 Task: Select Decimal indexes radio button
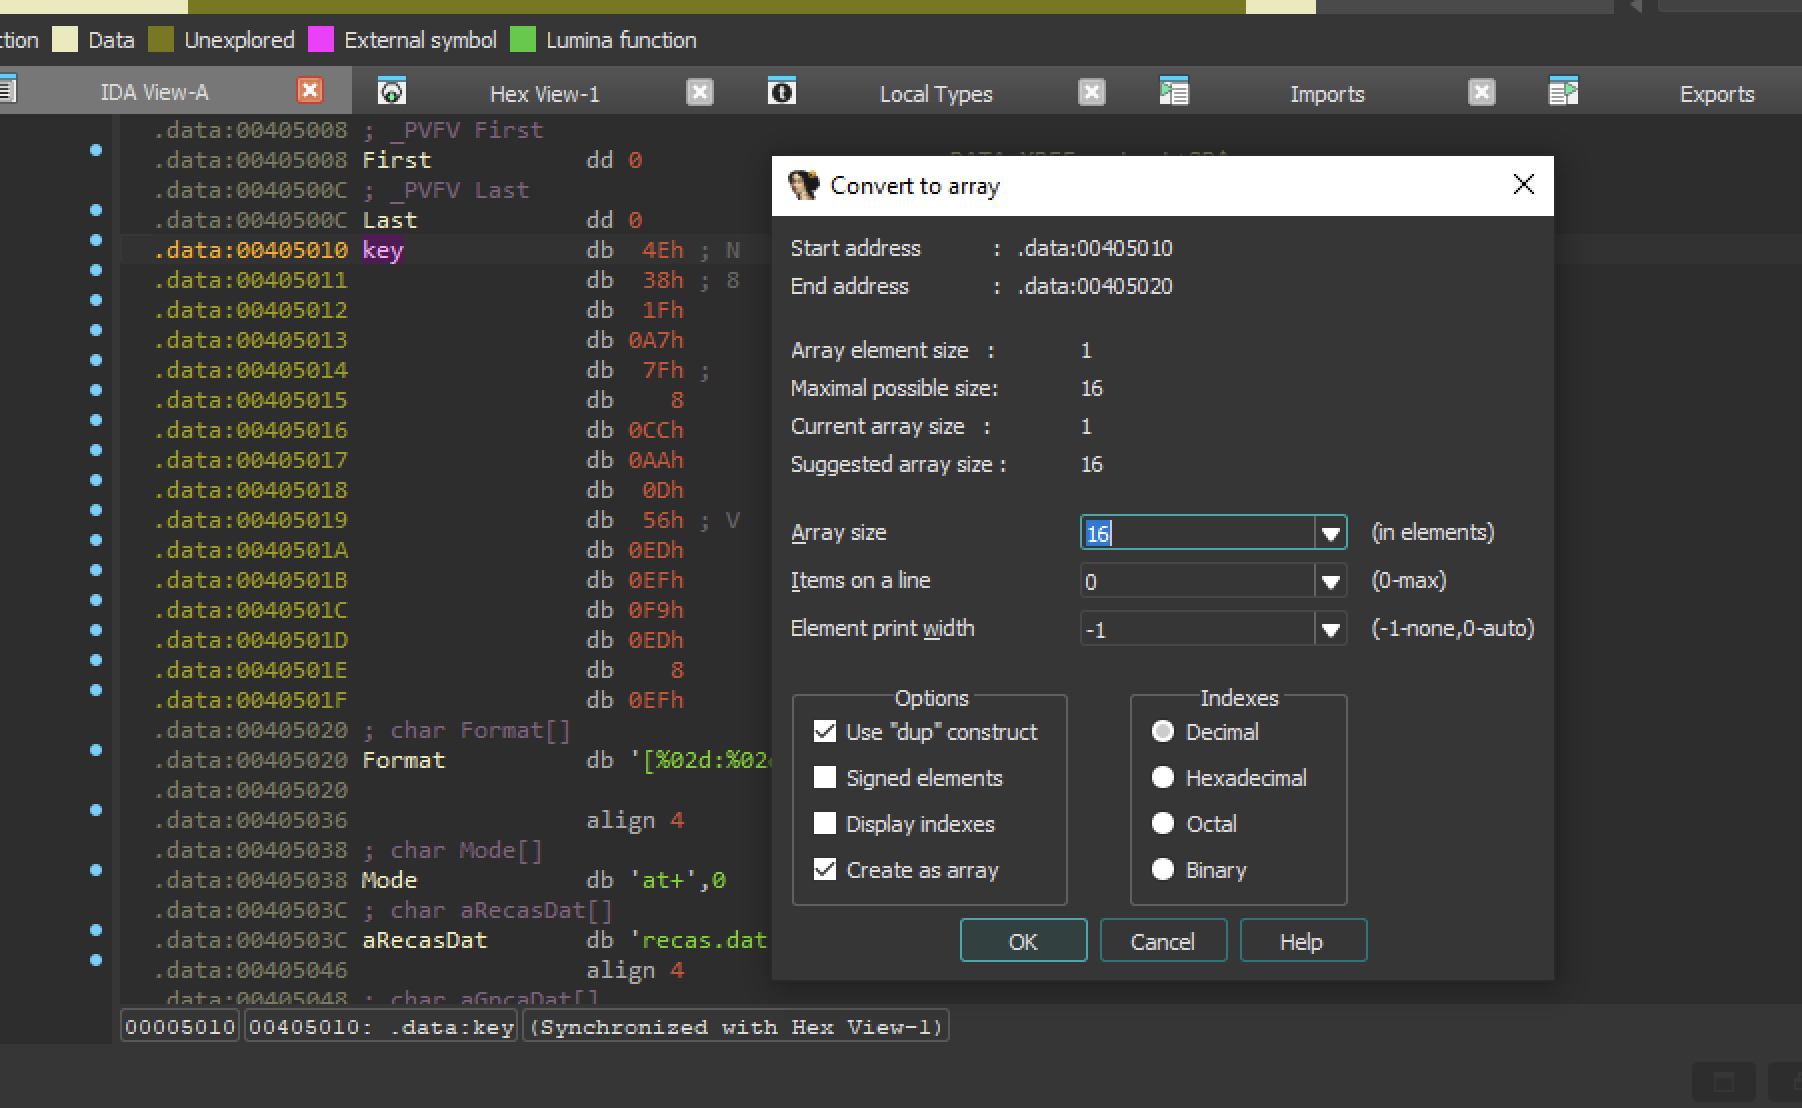point(1163,732)
